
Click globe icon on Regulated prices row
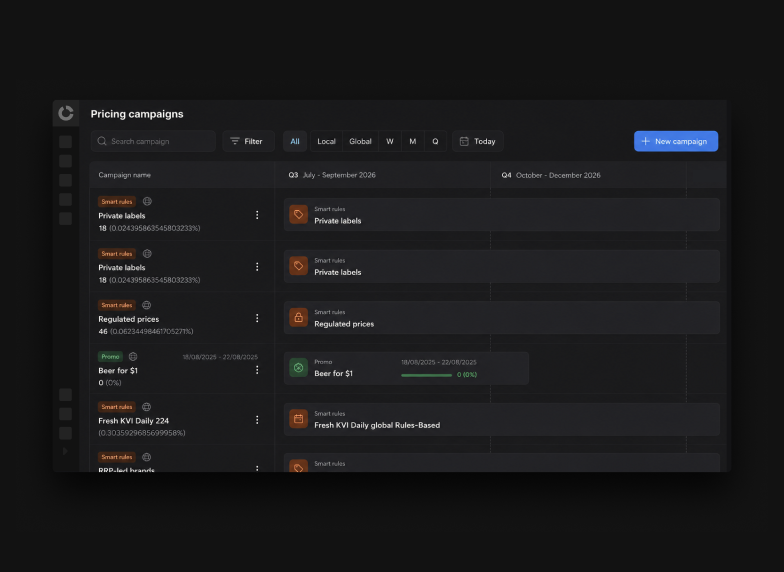pos(146,305)
